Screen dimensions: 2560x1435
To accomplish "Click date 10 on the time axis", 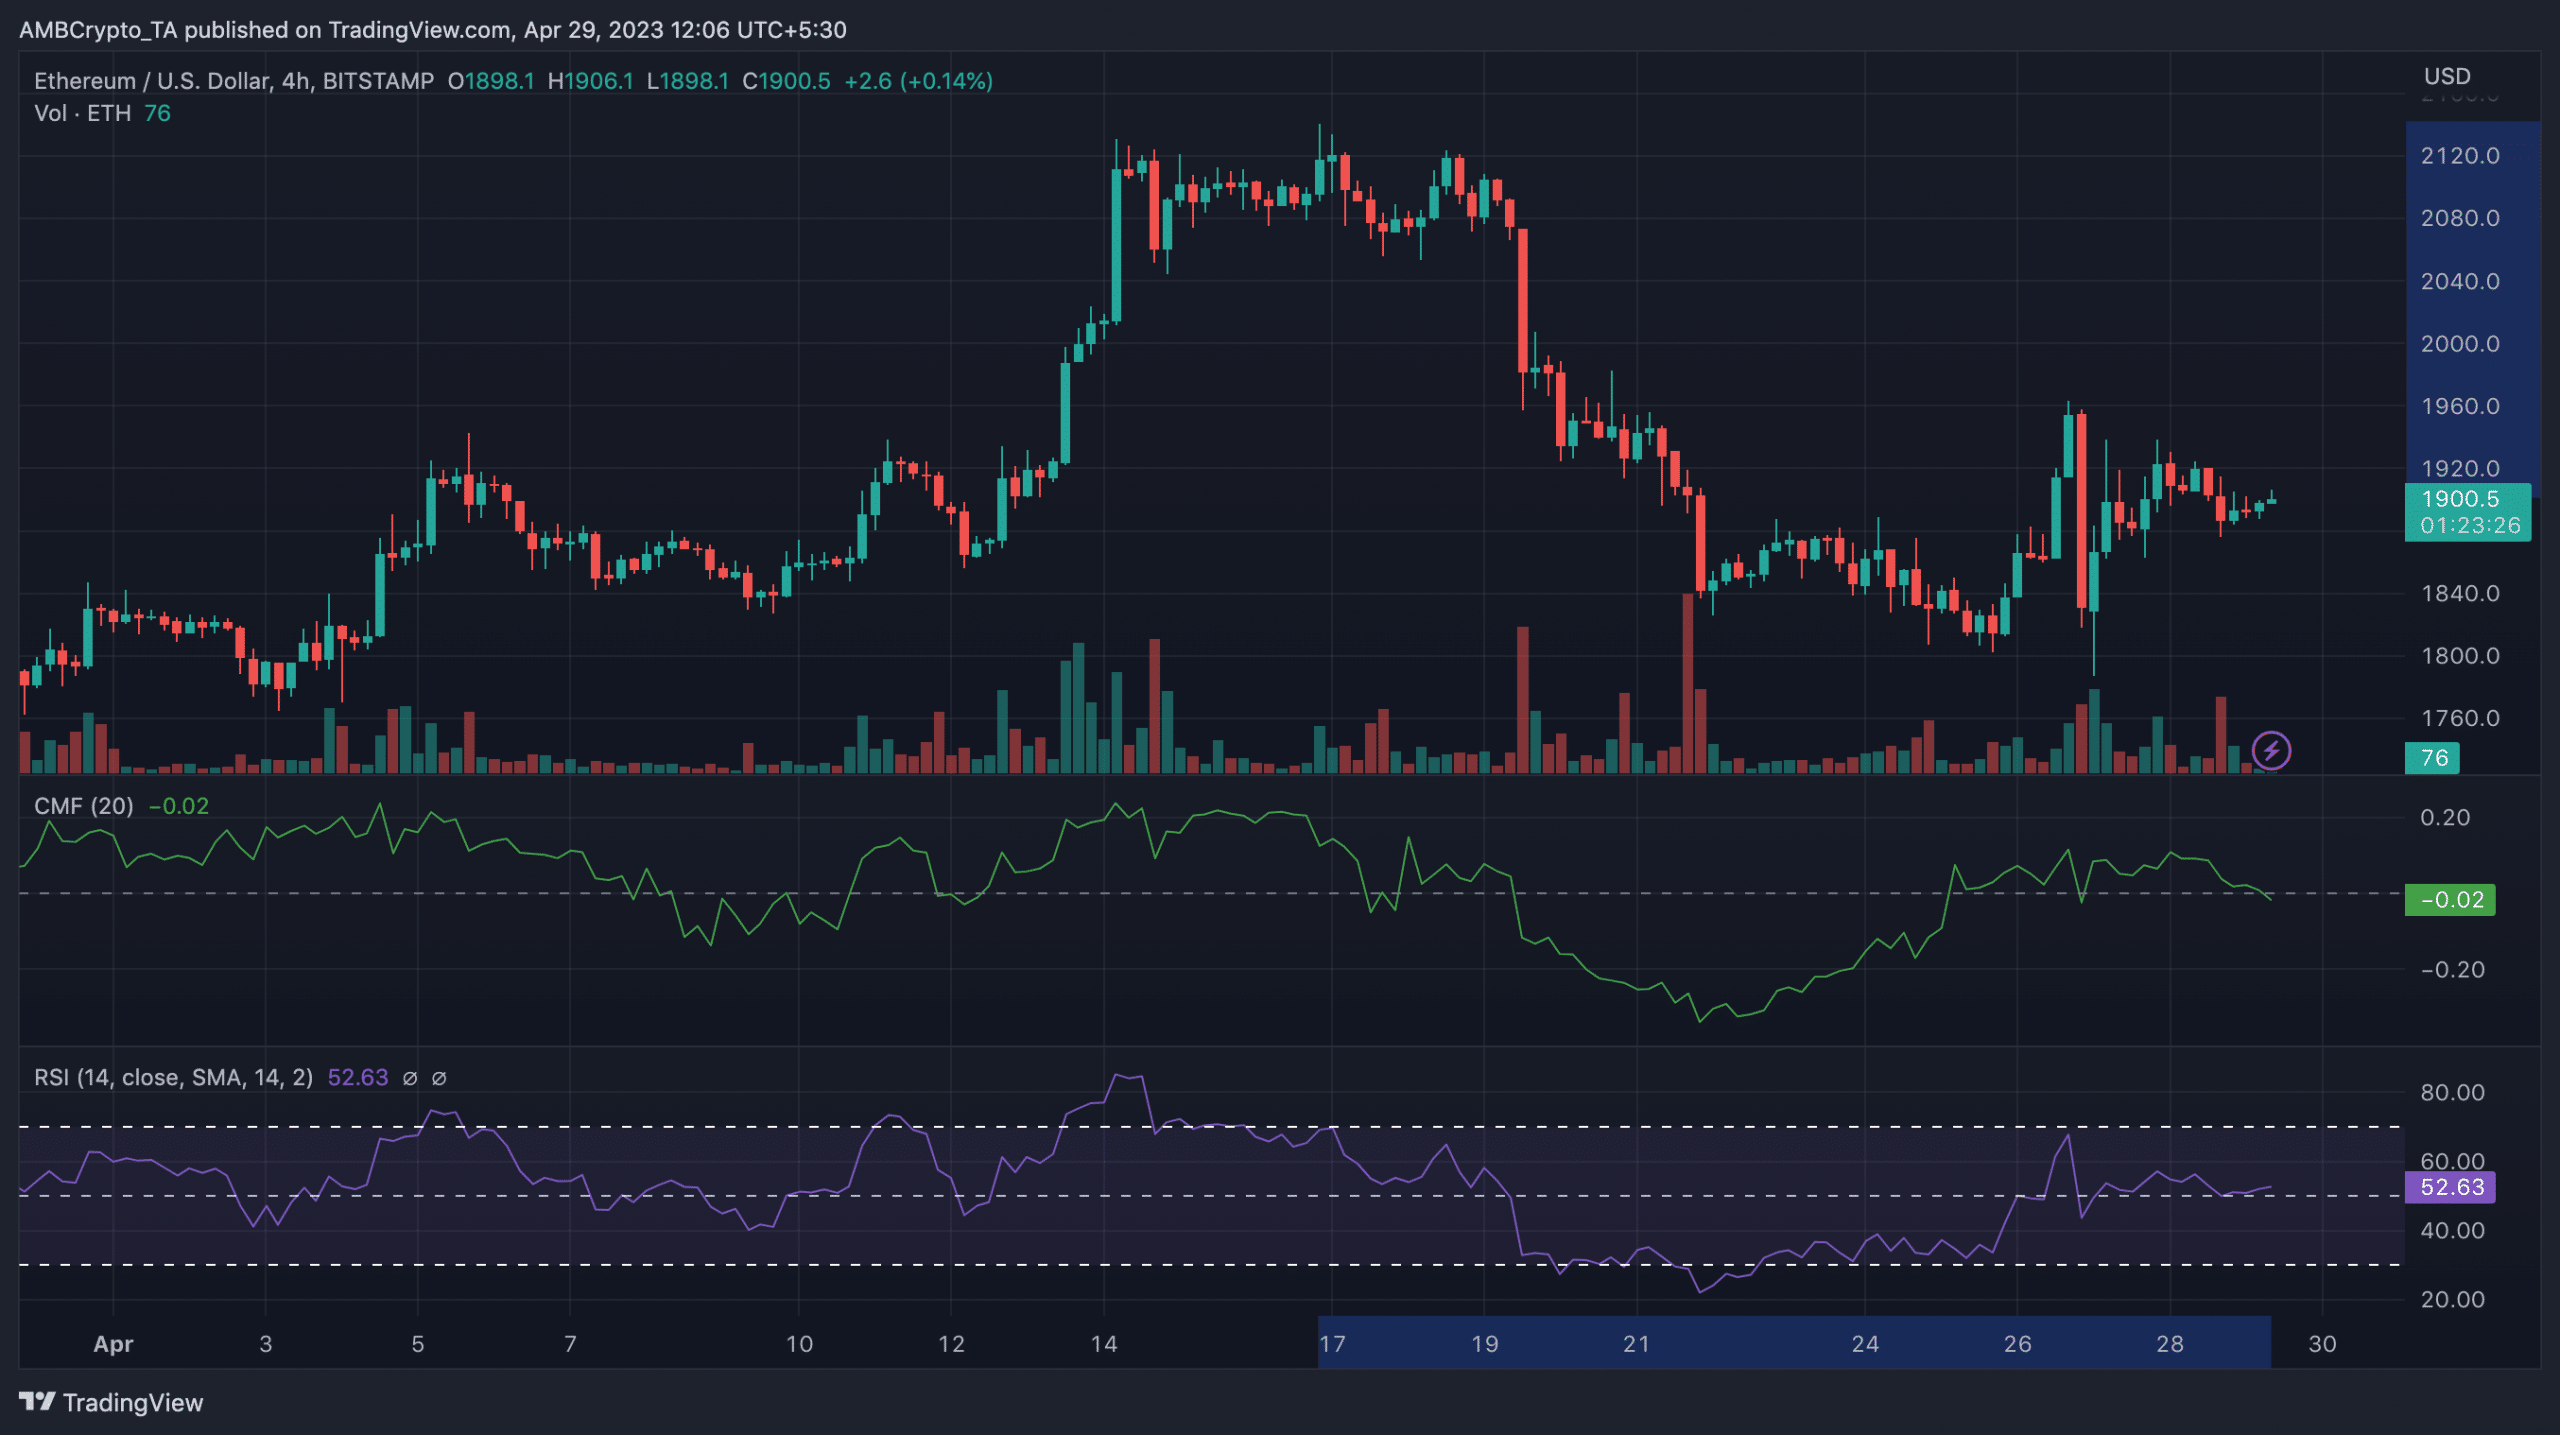I will click(799, 1344).
